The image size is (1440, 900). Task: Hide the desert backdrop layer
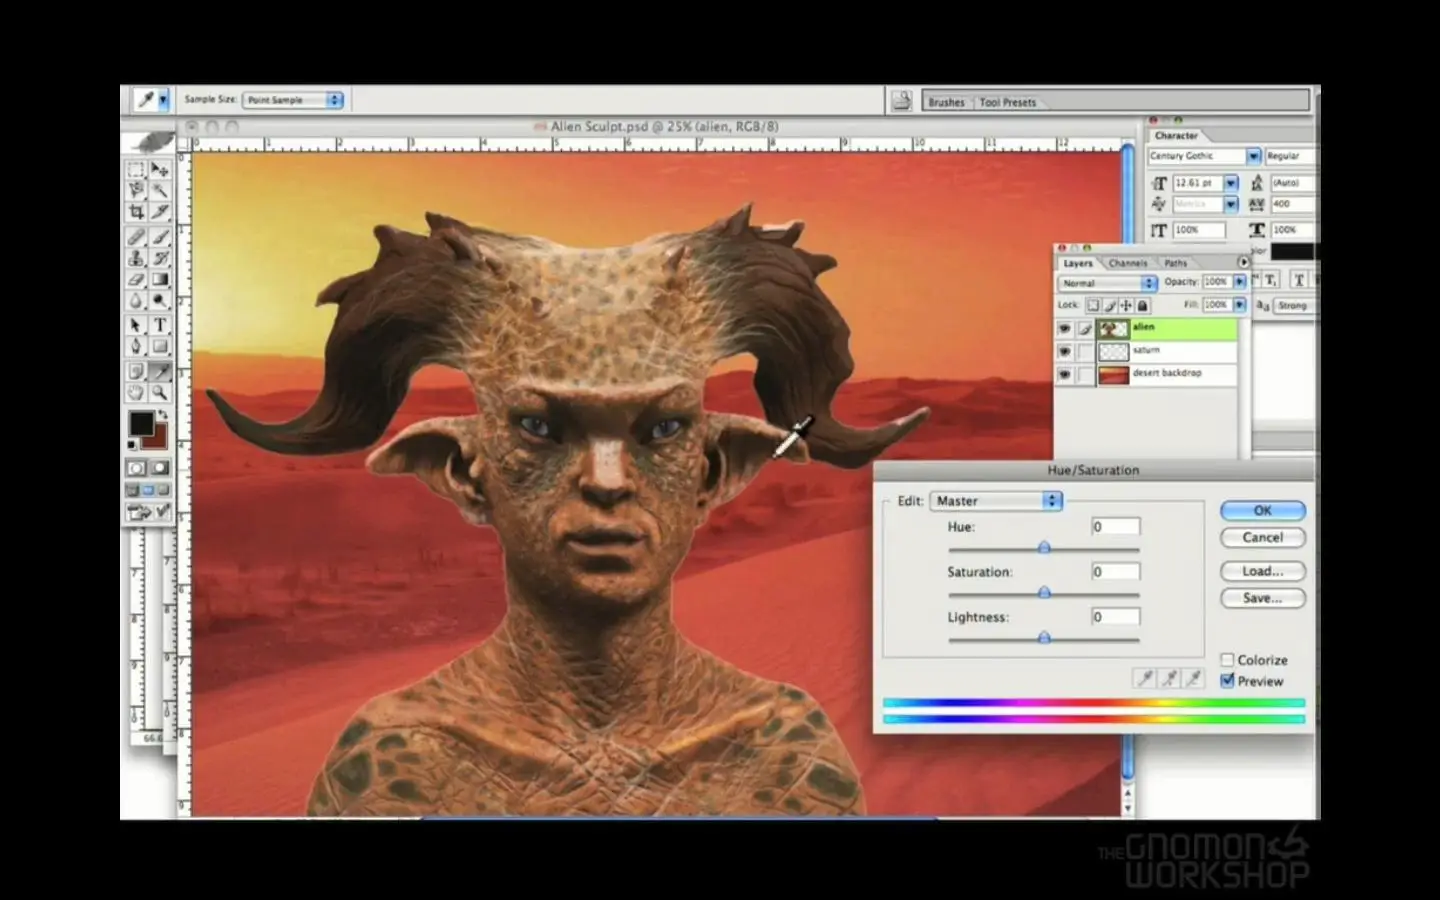[1064, 374]
